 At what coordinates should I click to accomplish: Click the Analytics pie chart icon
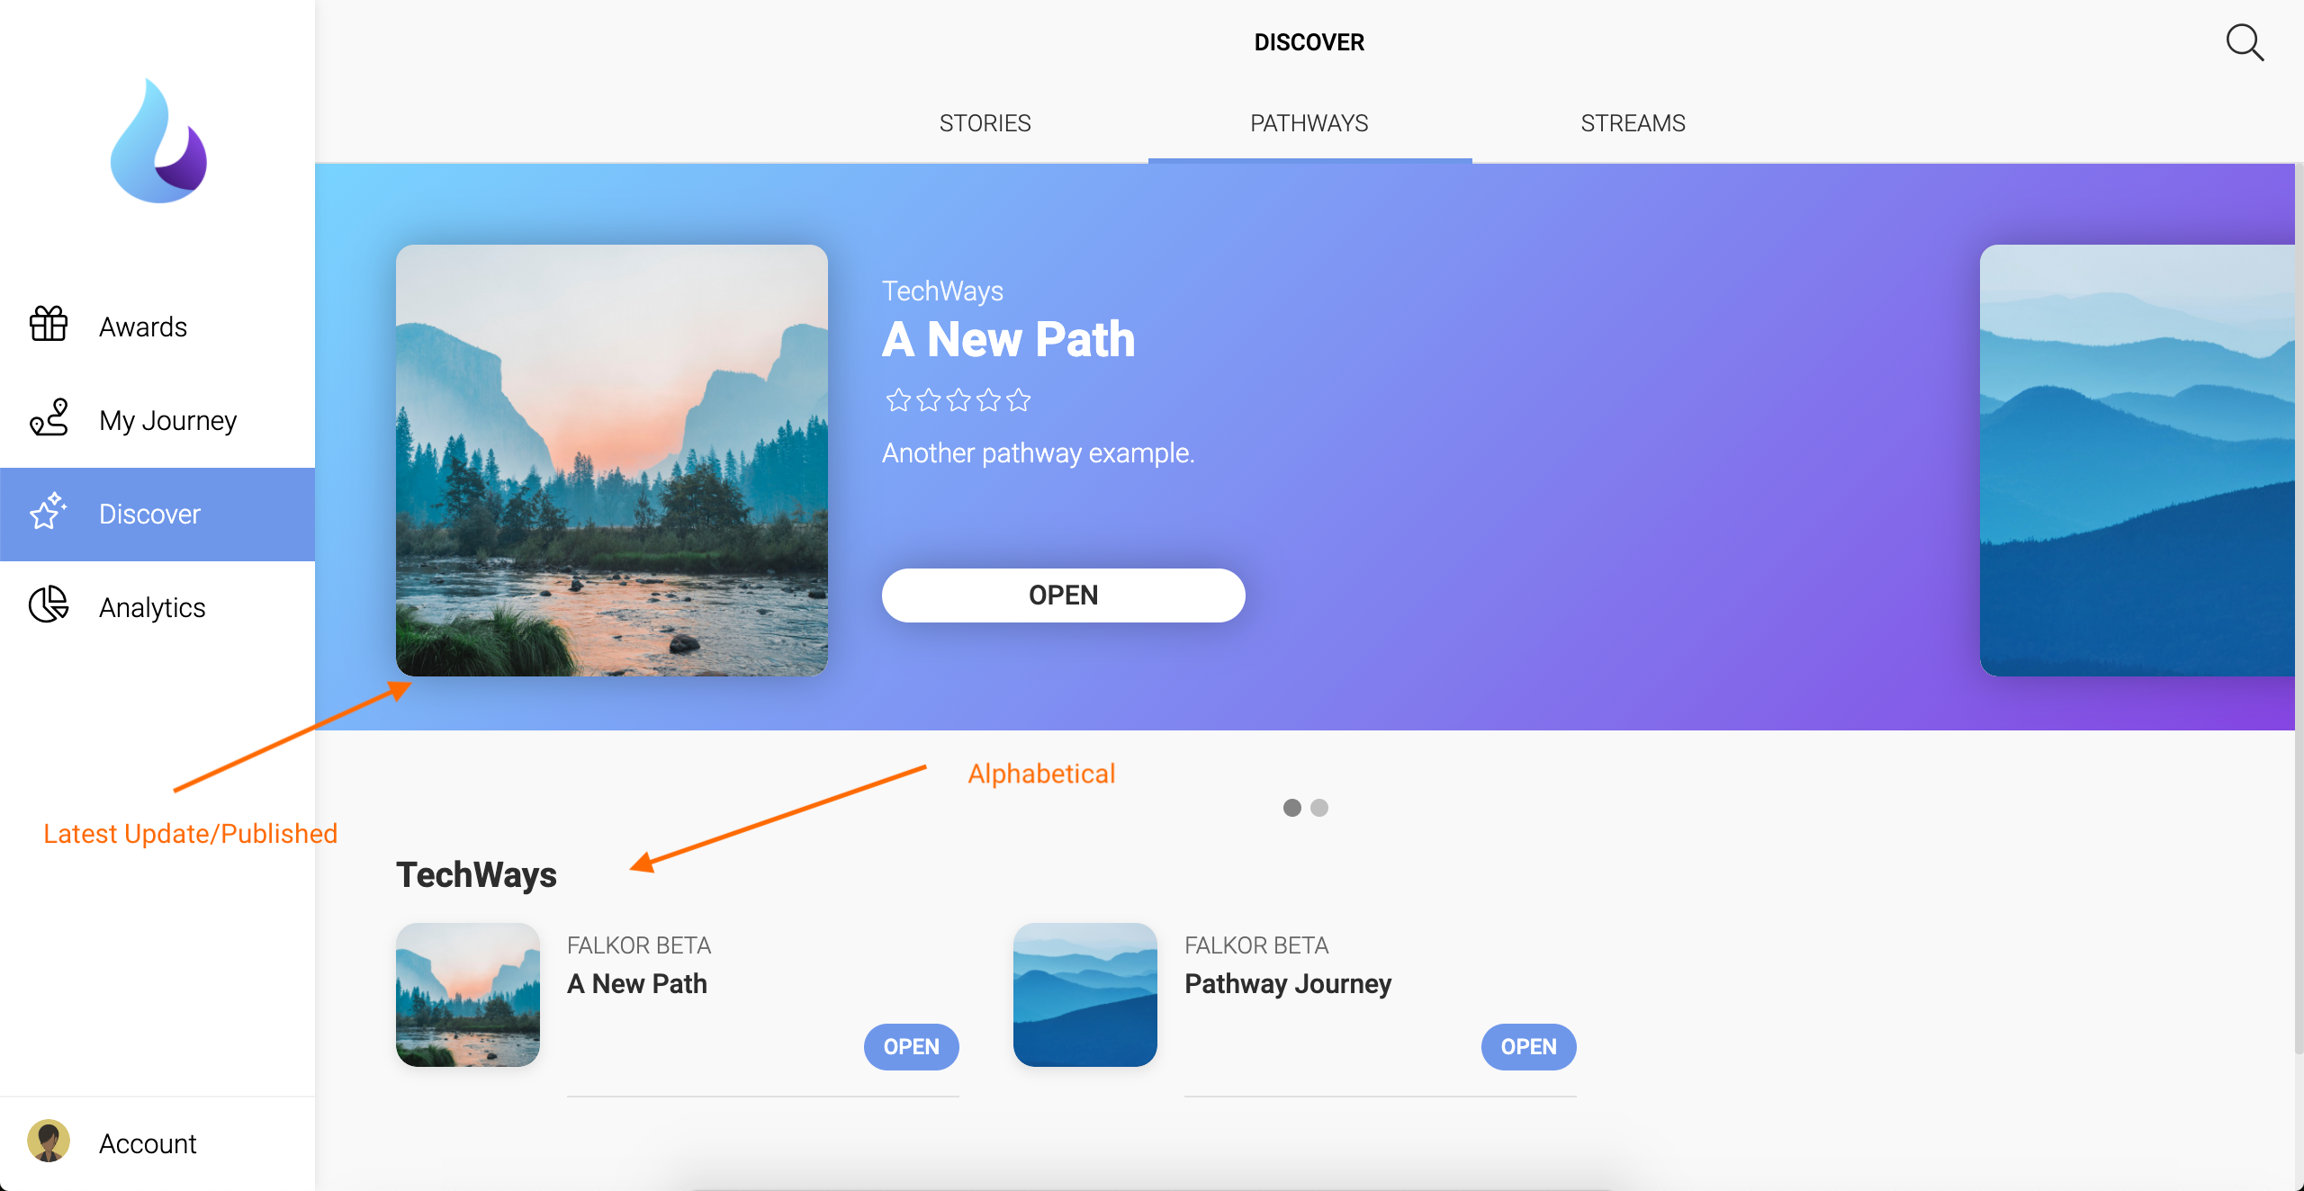(x=48, y=605)
